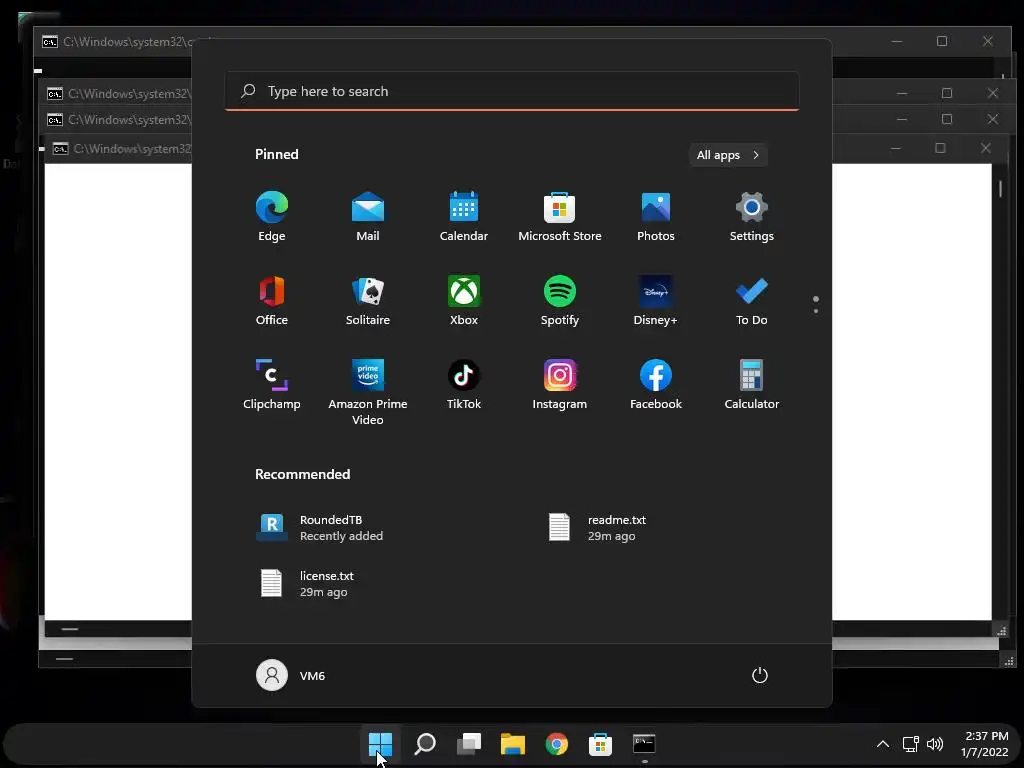Viewport: 1024px width, 768px height.
Task: Open taskbar Search magnifier
Action: (x=425, y=744)
